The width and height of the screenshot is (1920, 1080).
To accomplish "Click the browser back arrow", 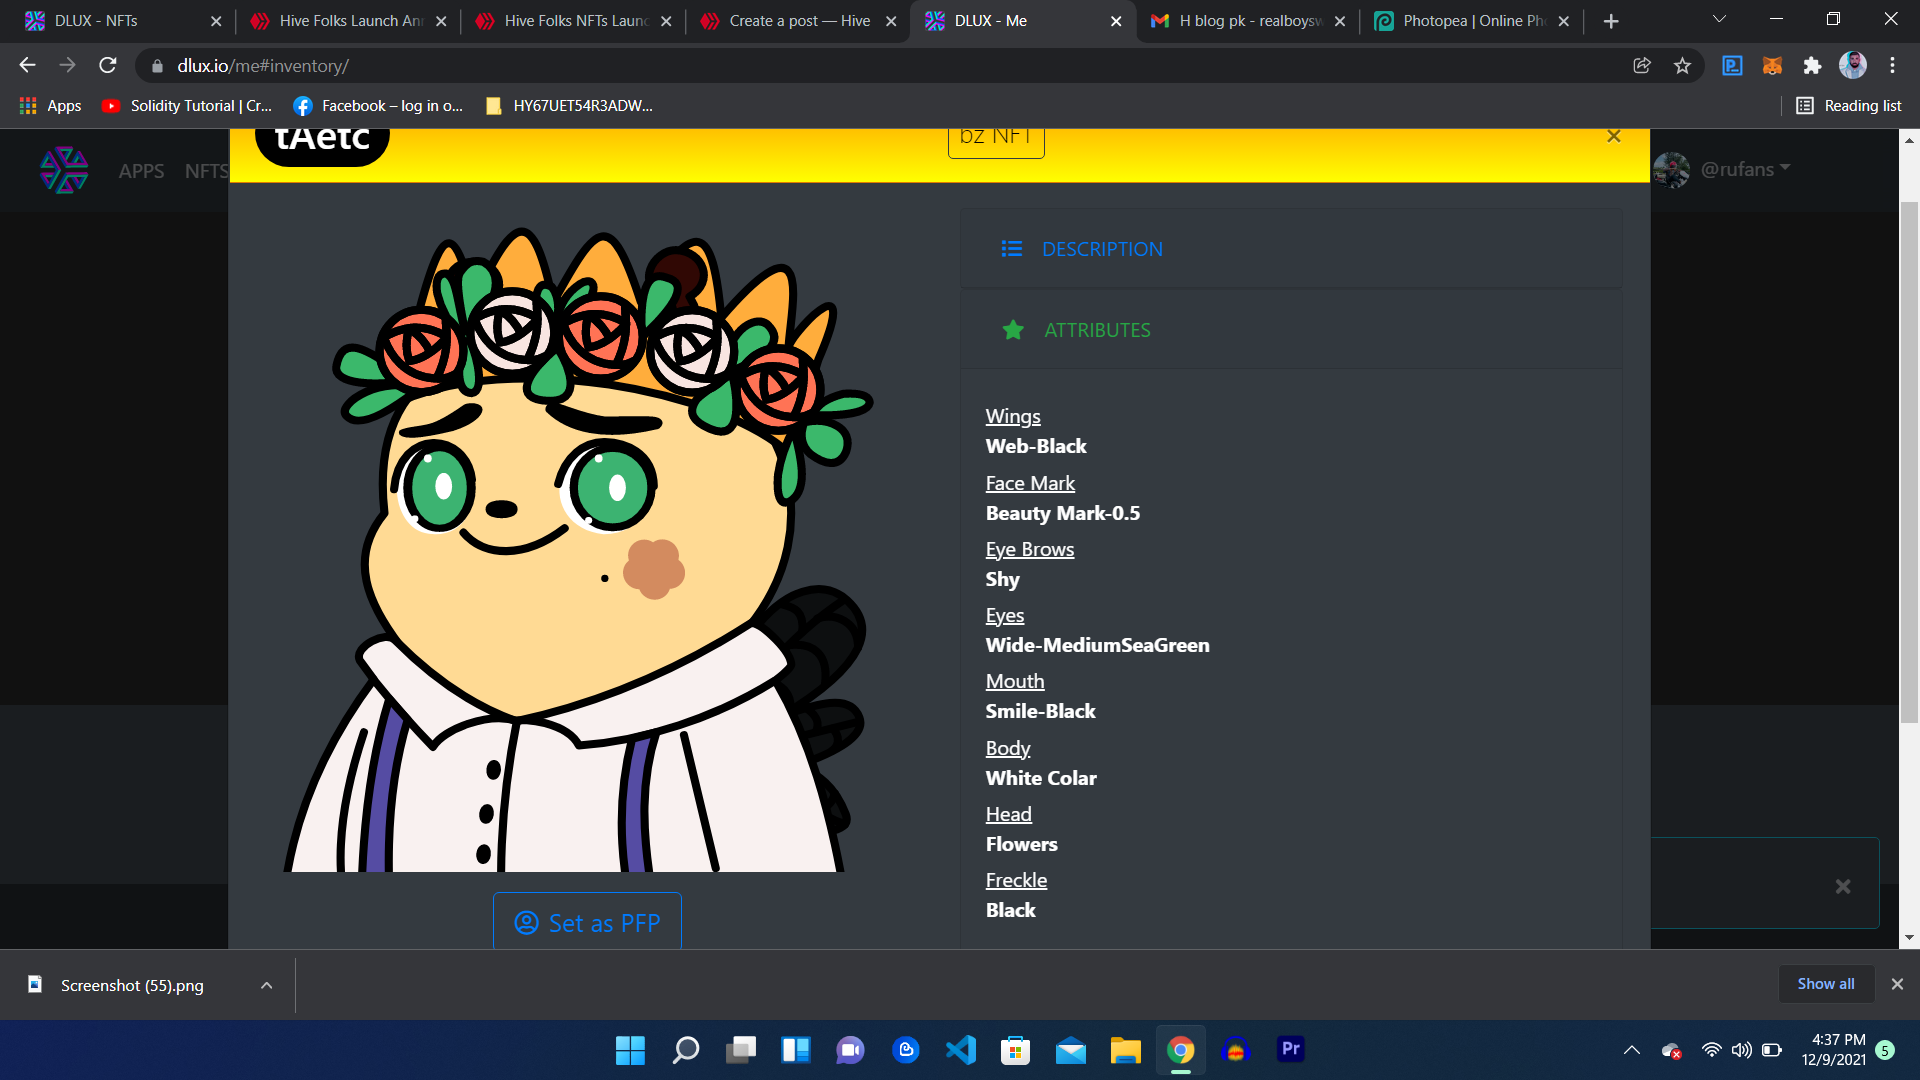I will (x=27, y=65).
